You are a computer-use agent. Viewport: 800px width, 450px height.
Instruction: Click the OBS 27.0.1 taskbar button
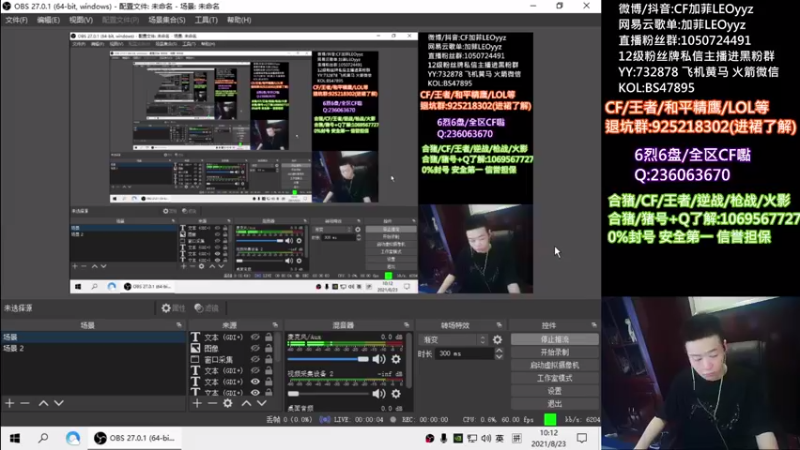tap(135, 438)
